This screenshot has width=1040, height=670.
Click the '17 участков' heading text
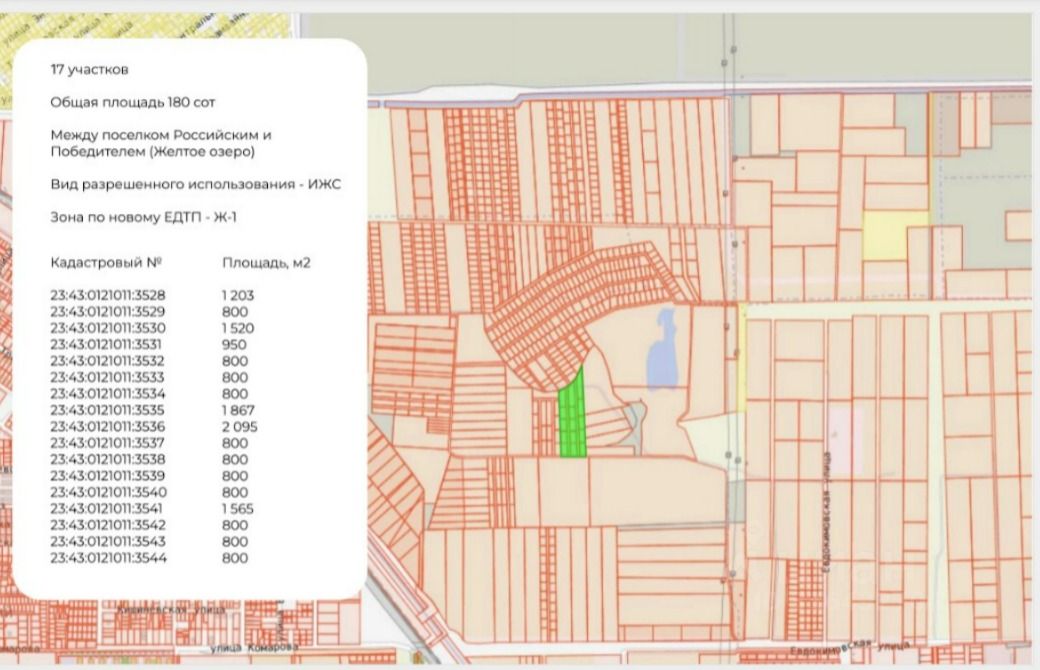(x=90, y=70)
